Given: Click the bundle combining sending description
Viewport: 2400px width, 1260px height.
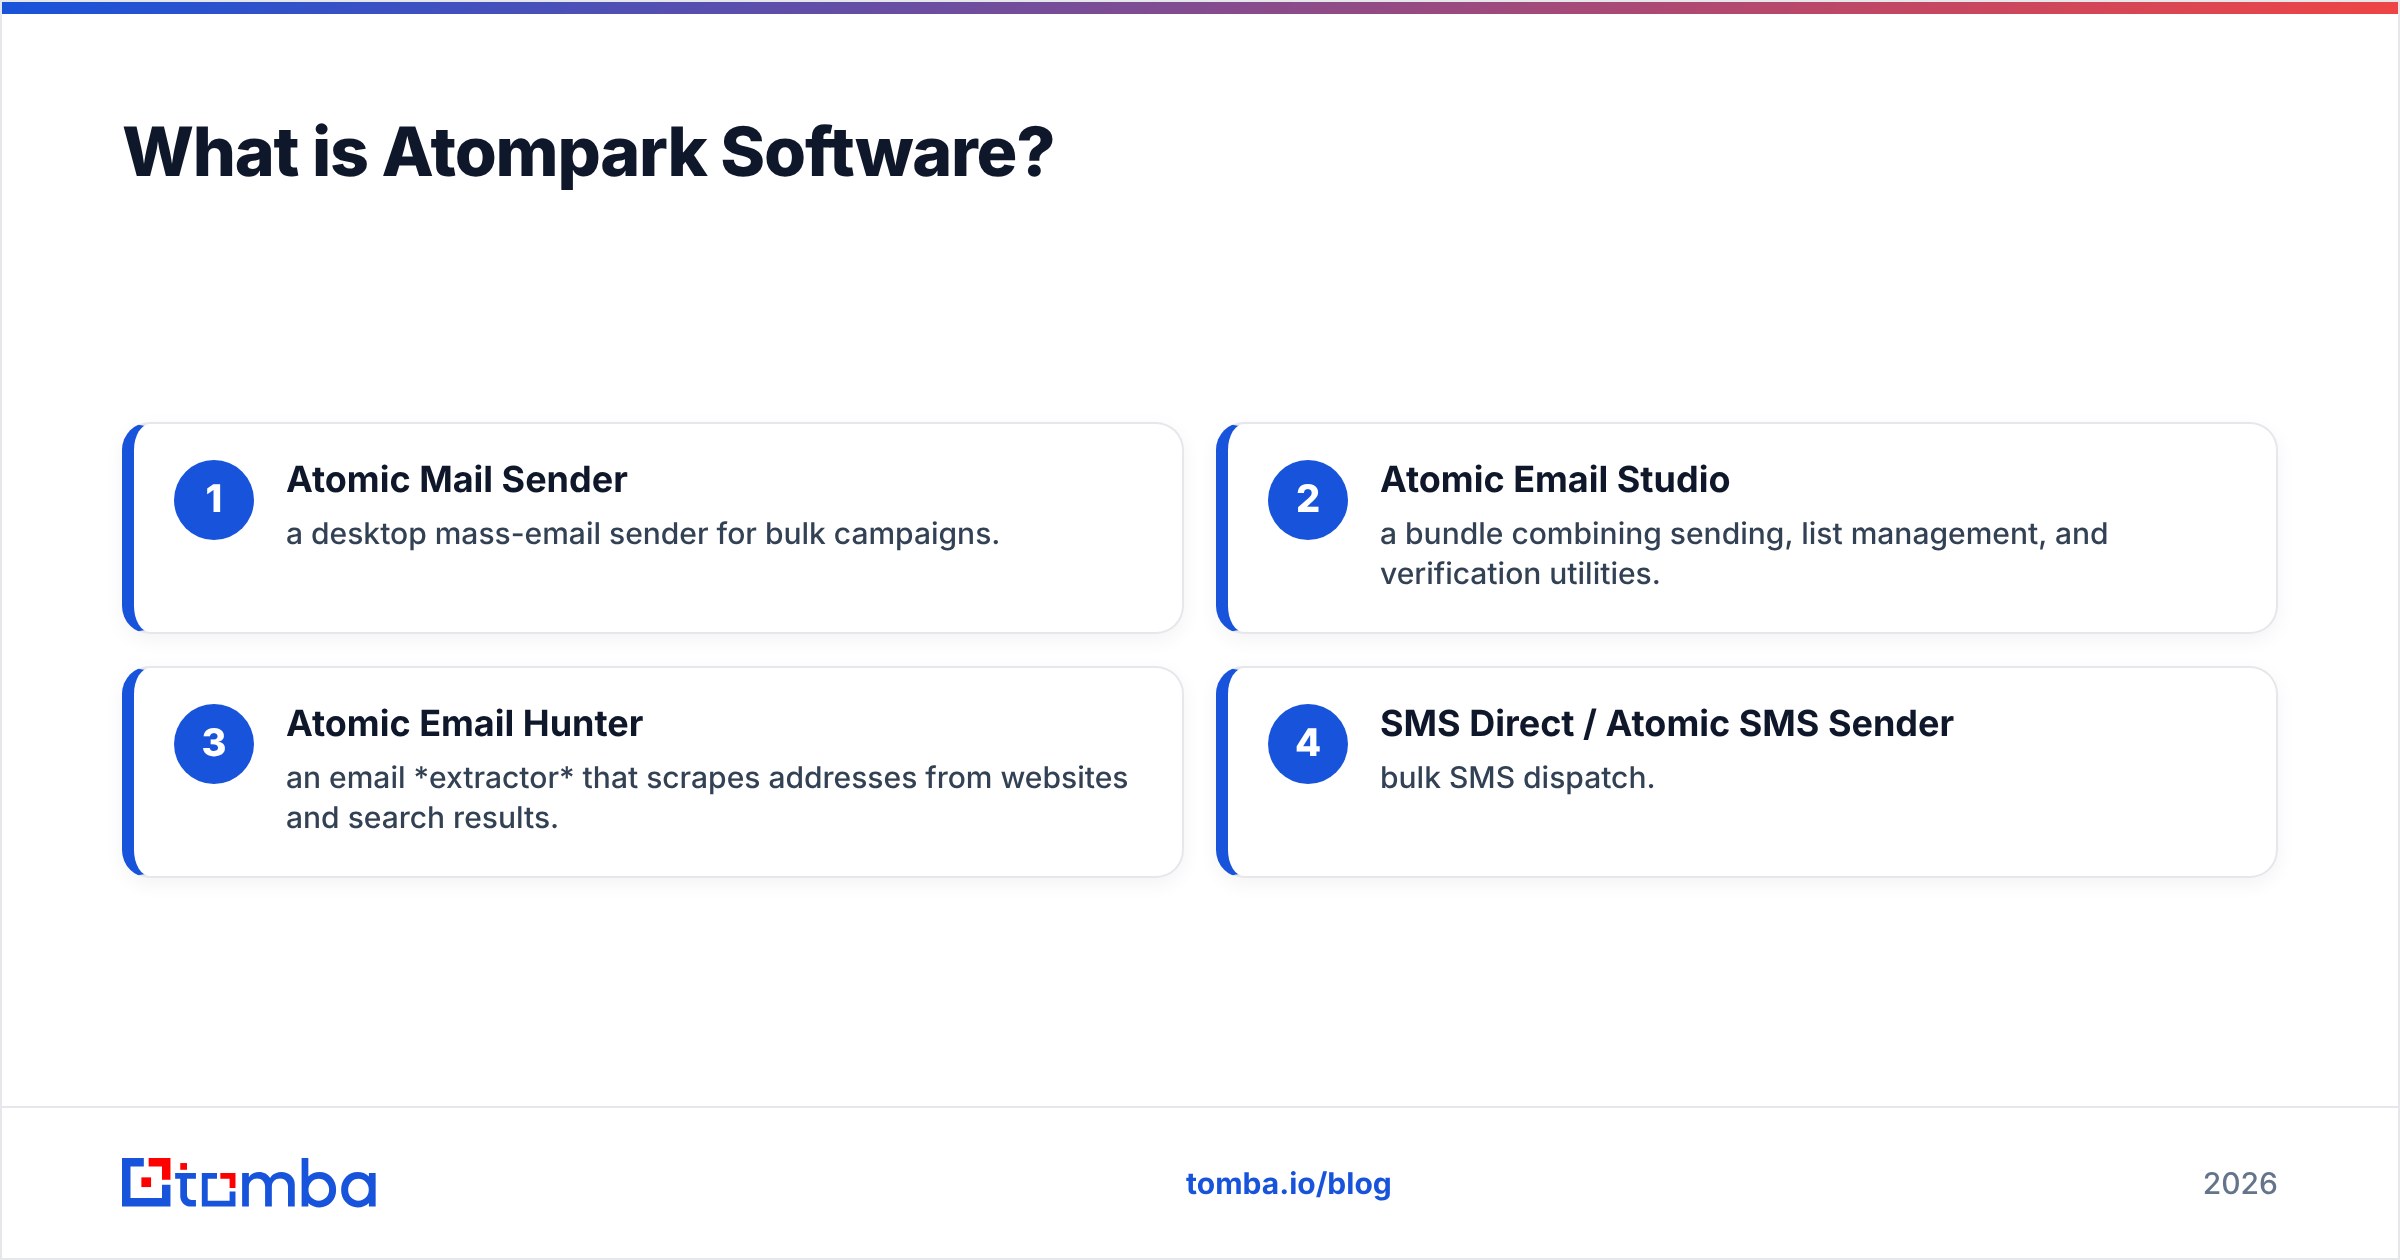Looking at the screenshot, I should (1744, 554).
